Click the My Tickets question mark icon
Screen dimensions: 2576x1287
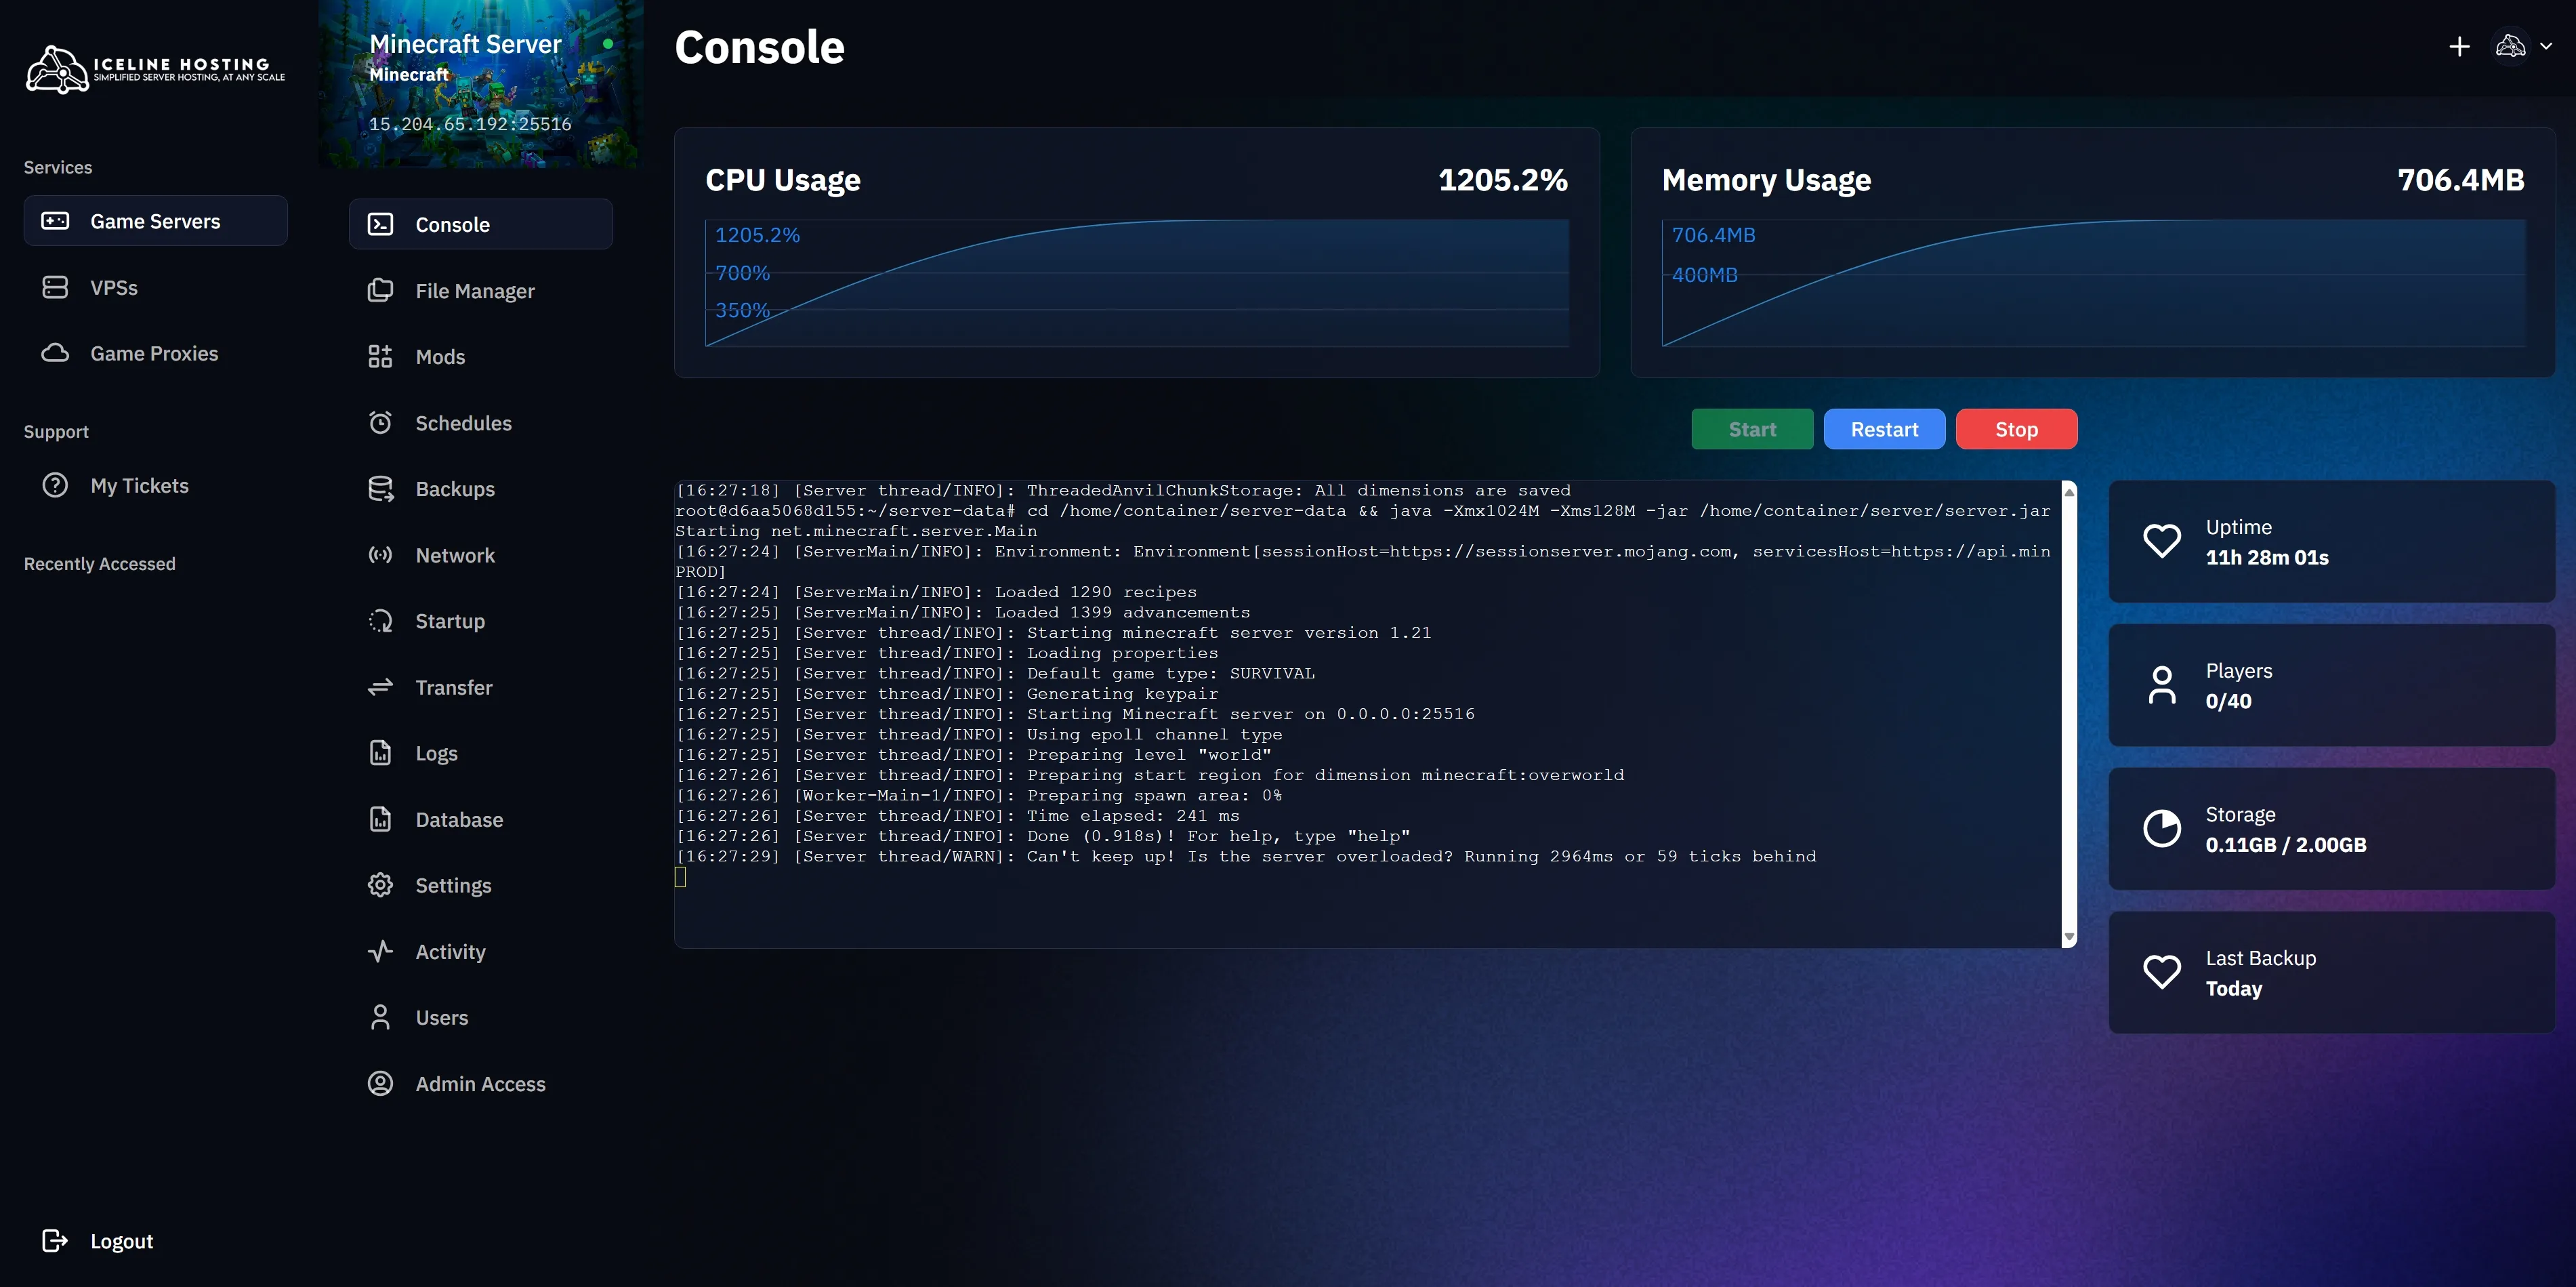pyautogui.click(x=55, y=485)
